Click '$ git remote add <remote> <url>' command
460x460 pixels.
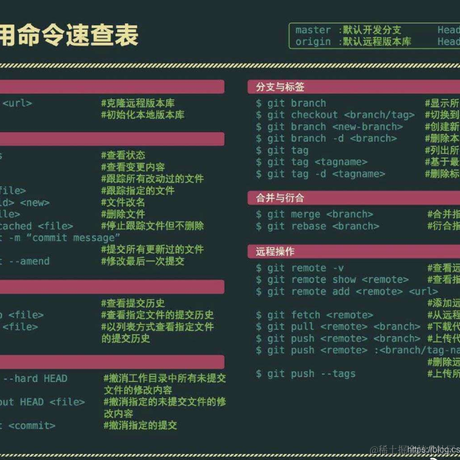347,291
